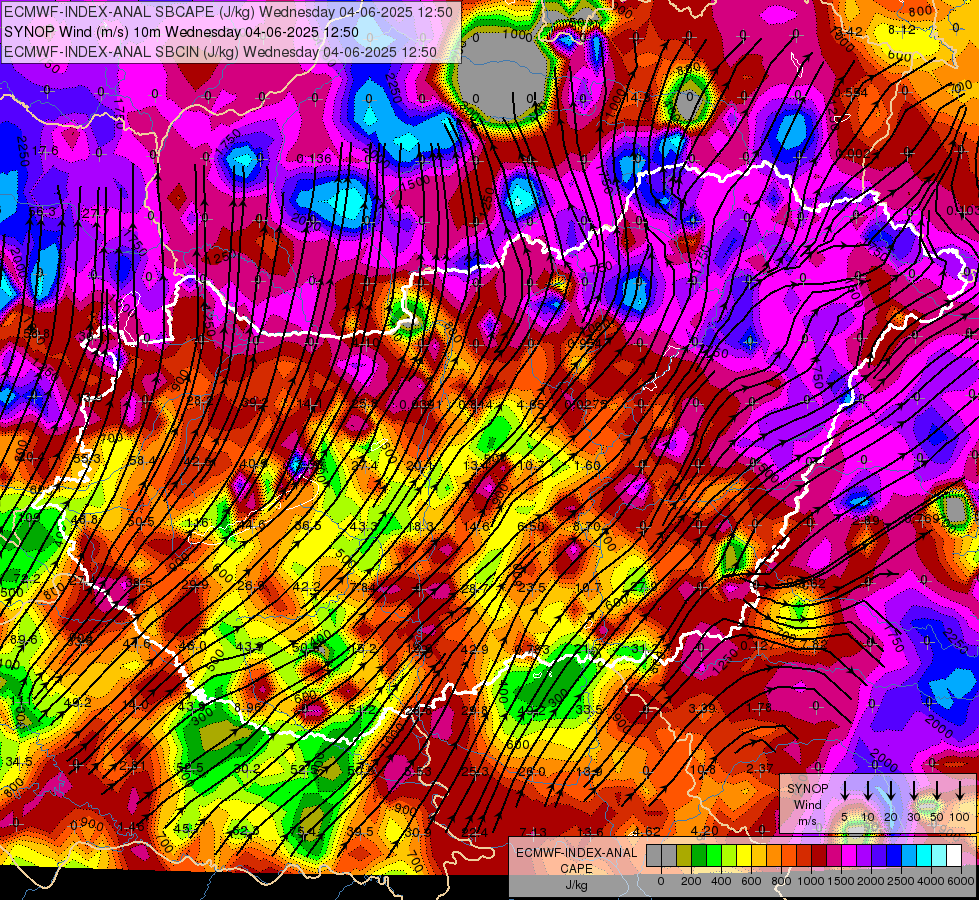Click the SBCIN title line
Image resolution: width=979 pixels, height=900 pixels.
pyautogui.click(x=220, y=52)
